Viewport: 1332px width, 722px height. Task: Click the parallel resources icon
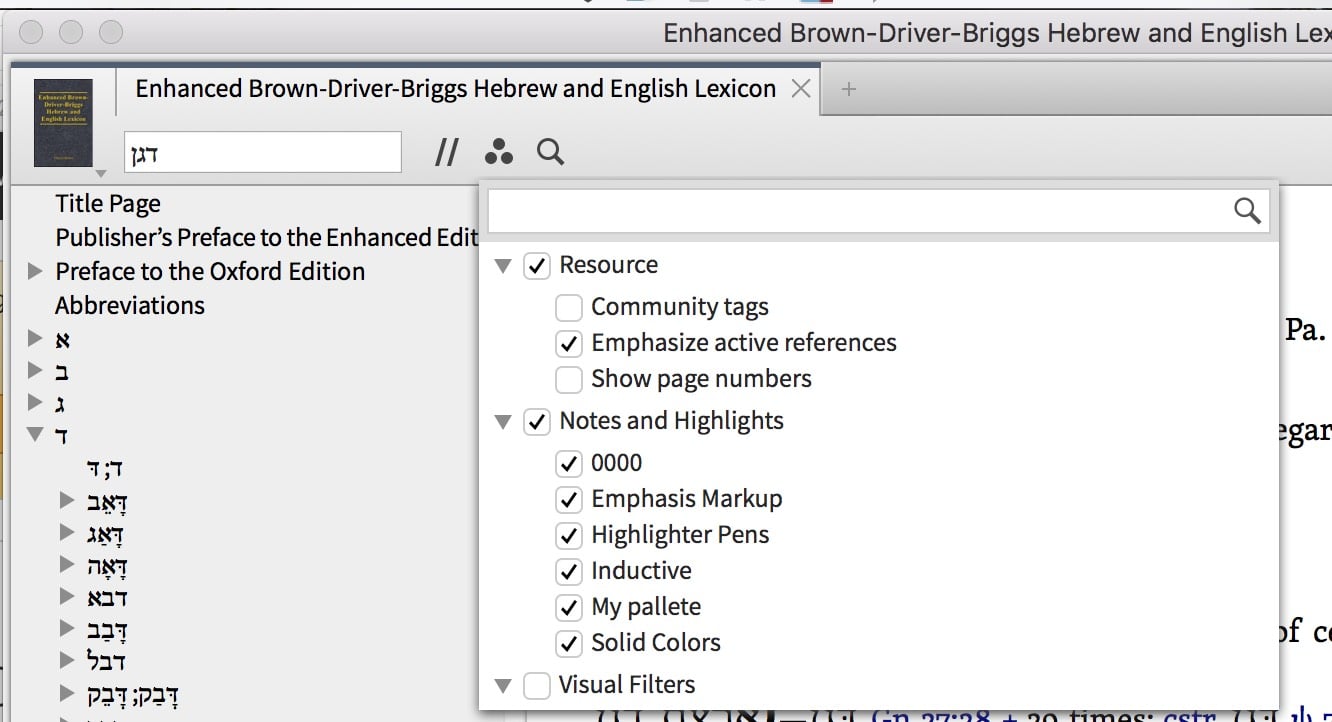pyautogui.click(x=446, y=152)
